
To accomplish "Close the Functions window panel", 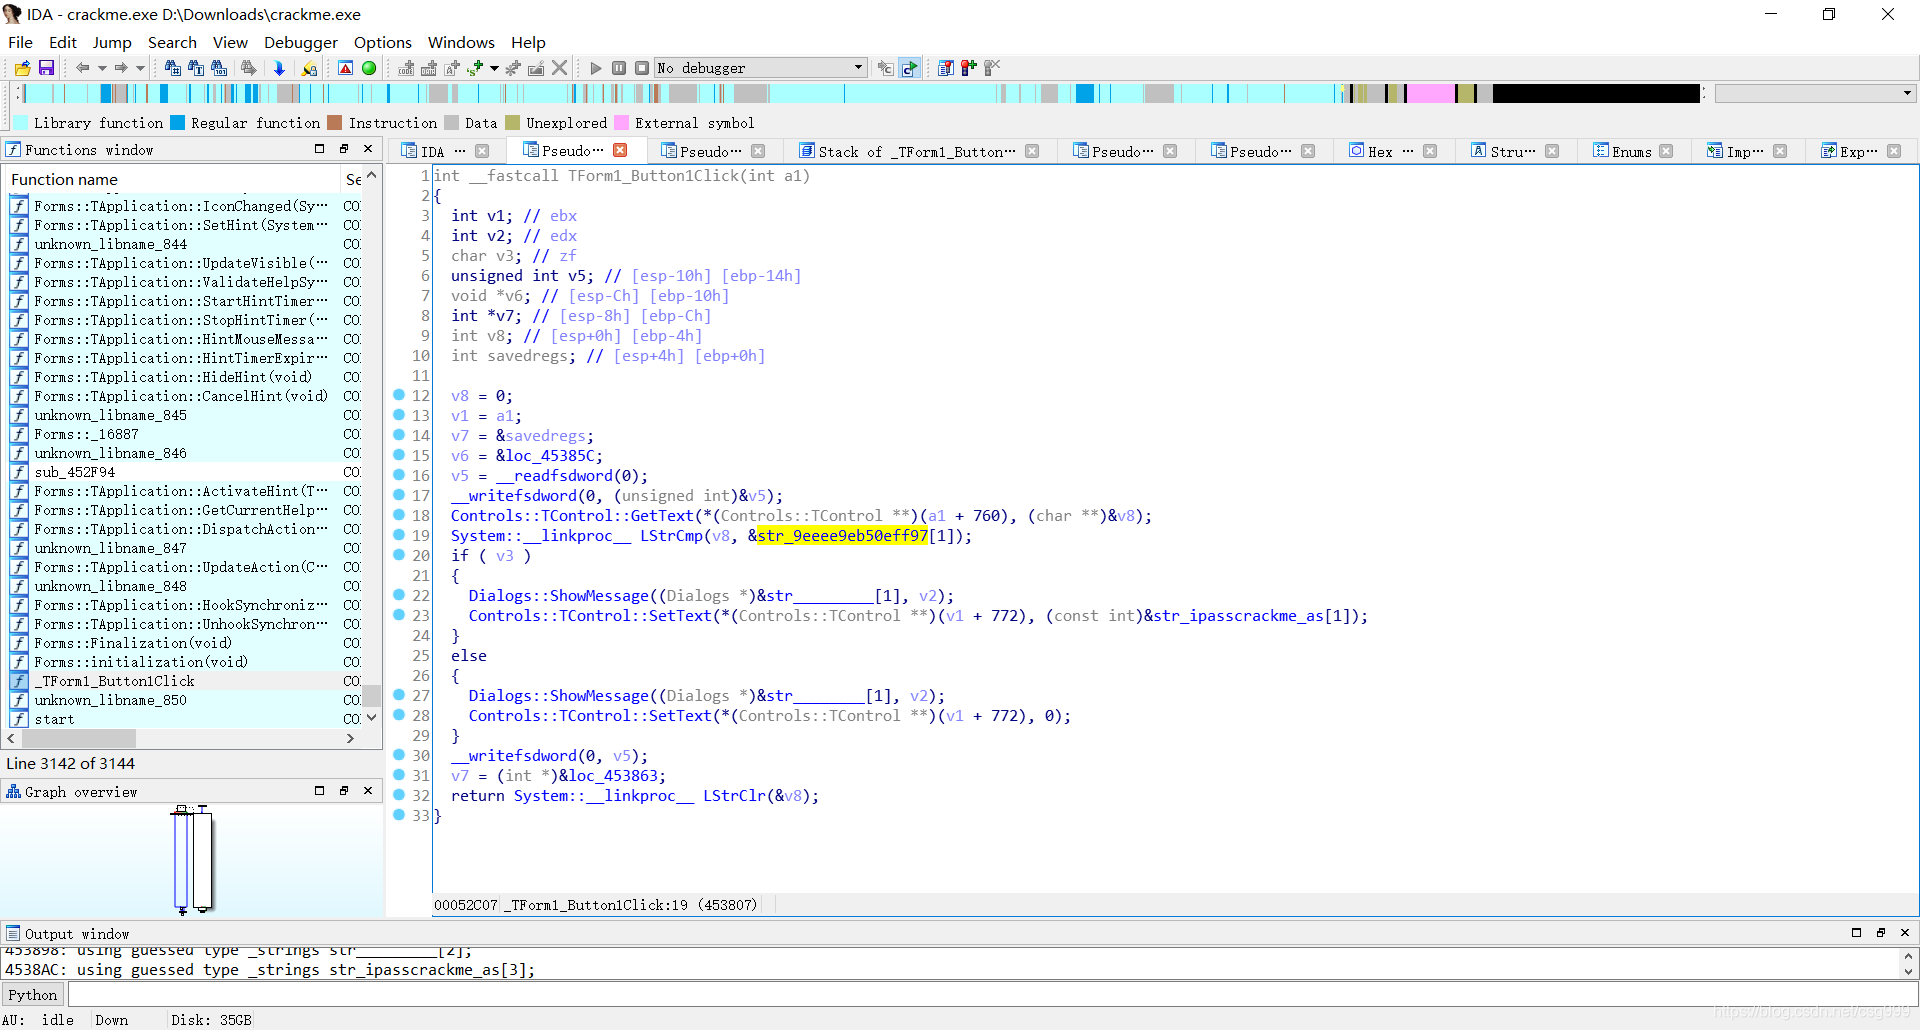I will (368, 149).
